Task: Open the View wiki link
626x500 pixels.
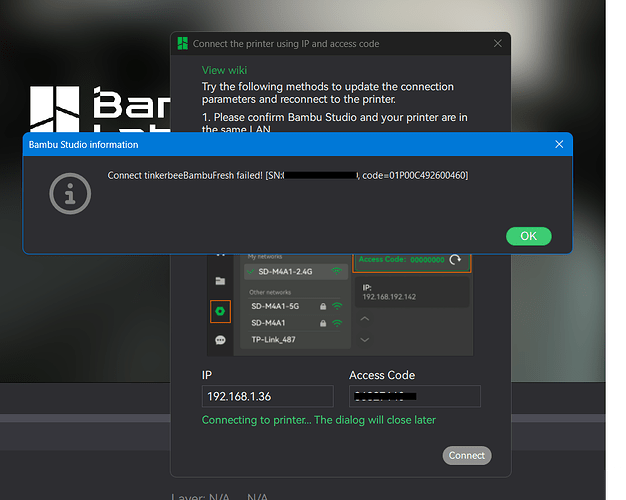Action: click(x=224, y=70)
